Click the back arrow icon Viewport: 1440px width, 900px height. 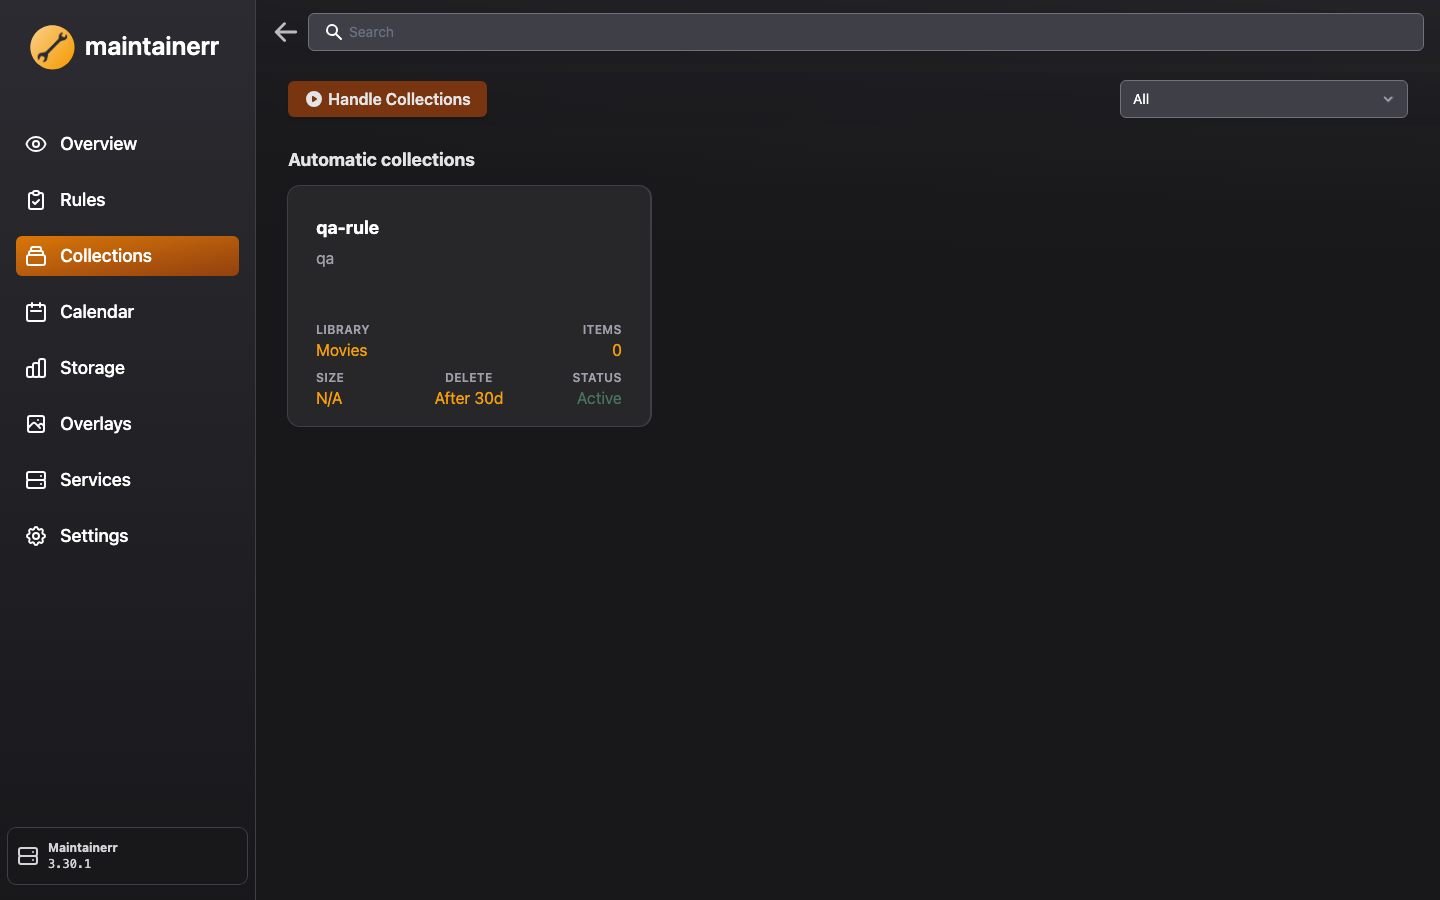[286, 32]
